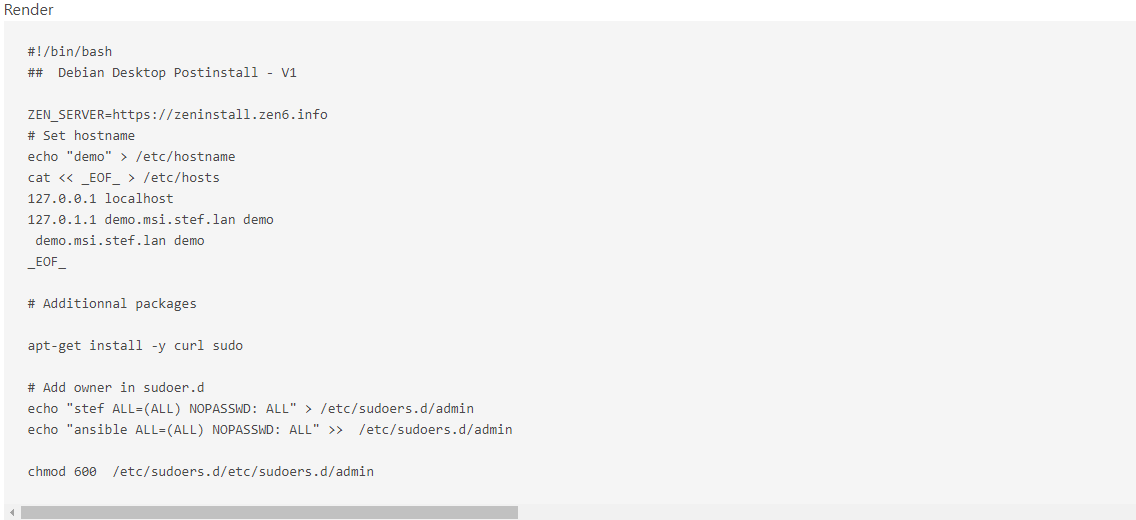Click the "# Add owner in sudoer.d" comment

(x=116, y=388)
